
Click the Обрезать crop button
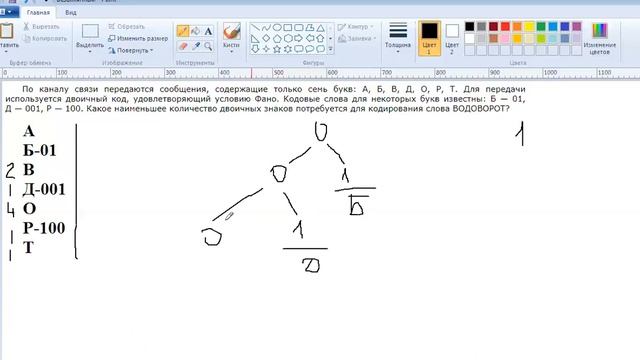pyautogui.click(x=127, y=27)
